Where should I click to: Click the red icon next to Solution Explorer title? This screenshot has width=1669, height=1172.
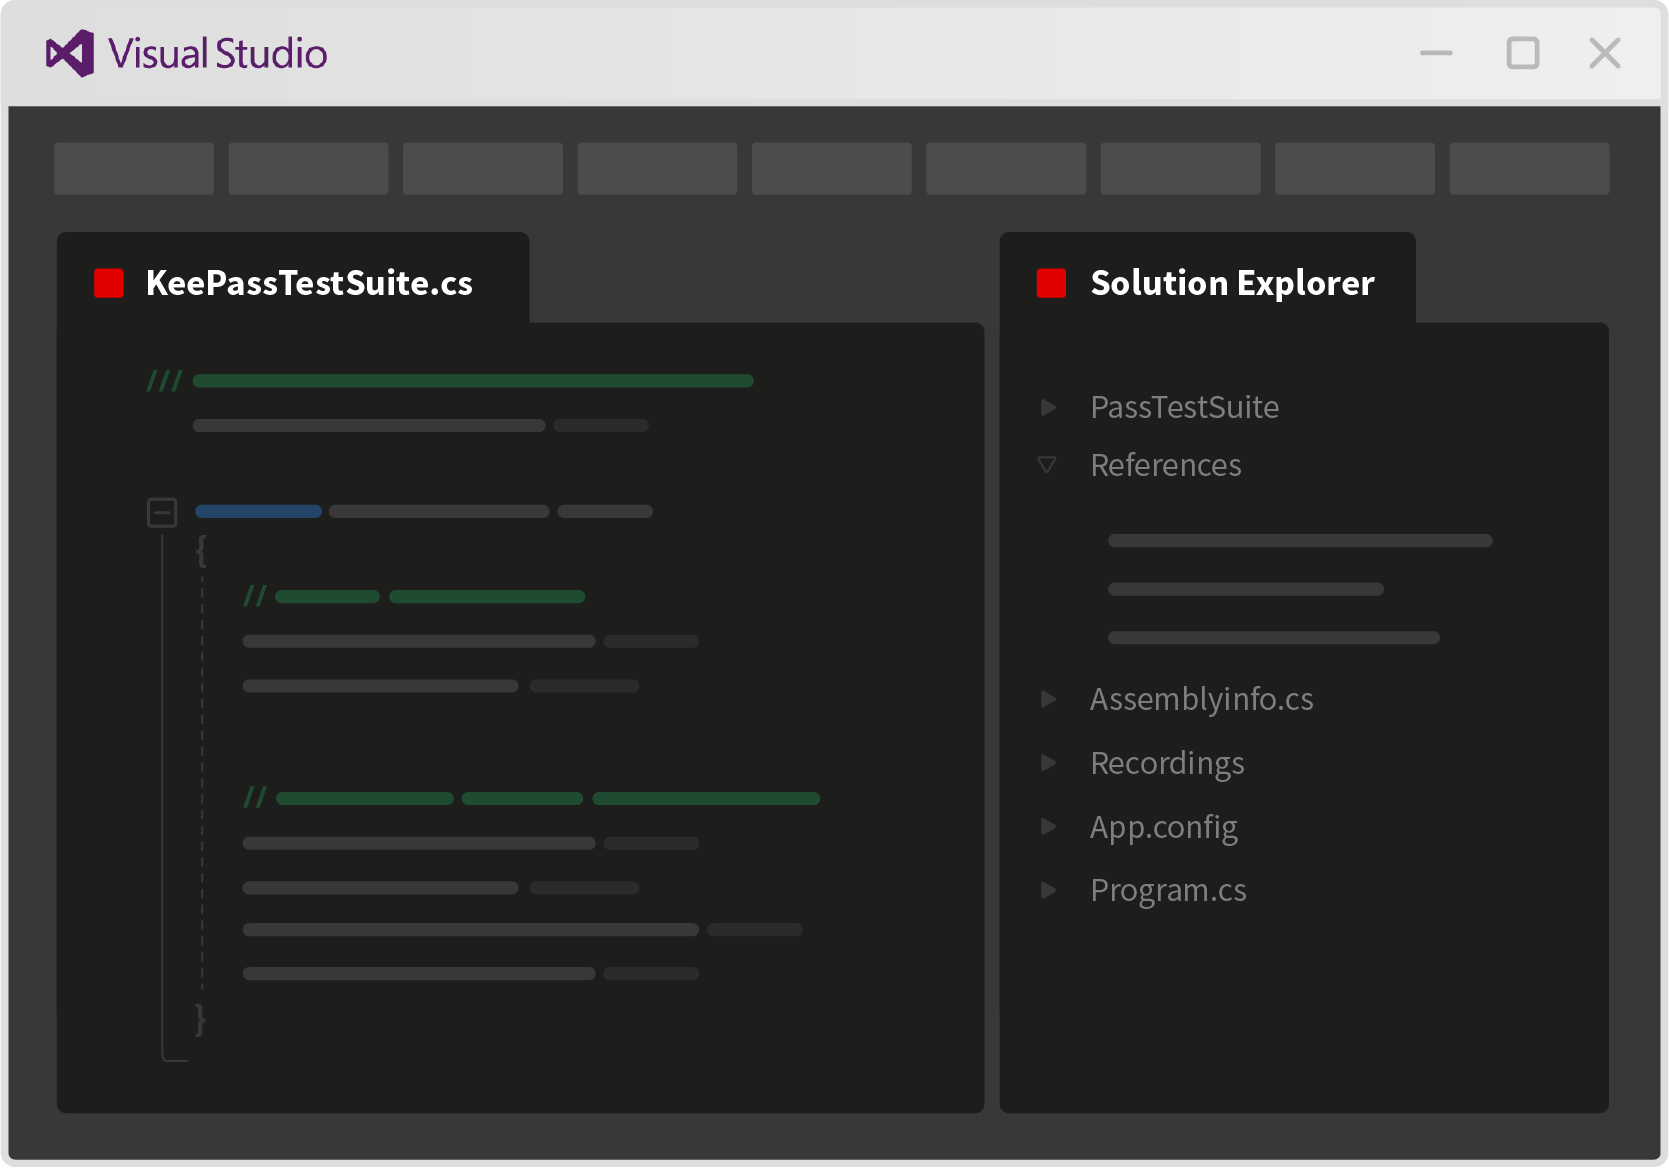click(1051, 283)
